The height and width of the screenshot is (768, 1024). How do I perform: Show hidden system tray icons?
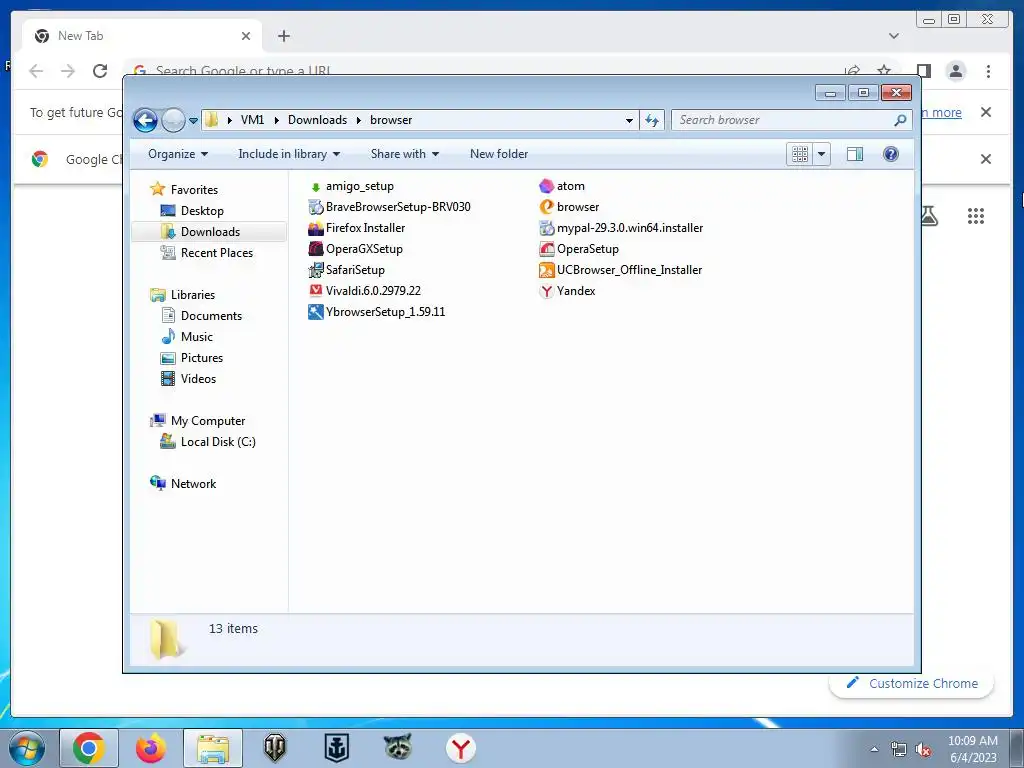[x=874, y=749]
